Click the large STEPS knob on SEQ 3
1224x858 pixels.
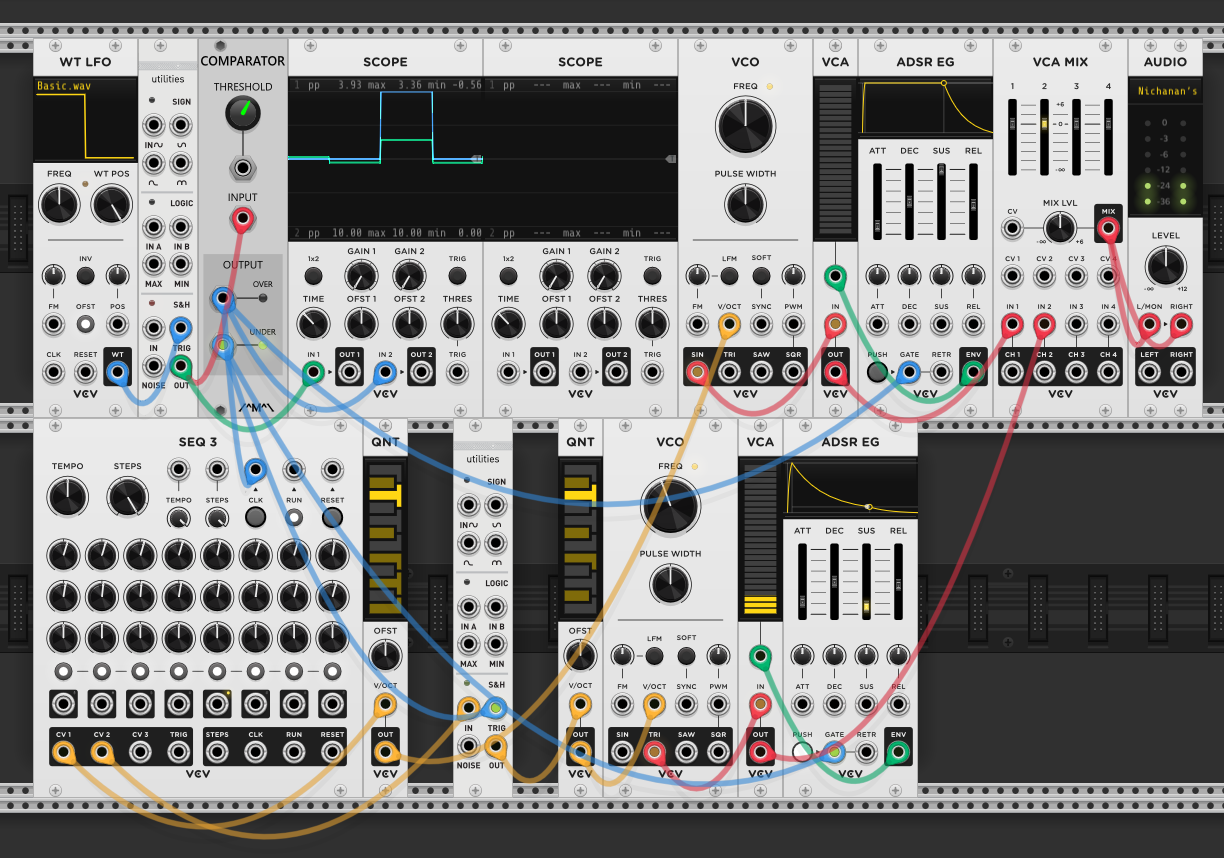[x=127, y=497]
